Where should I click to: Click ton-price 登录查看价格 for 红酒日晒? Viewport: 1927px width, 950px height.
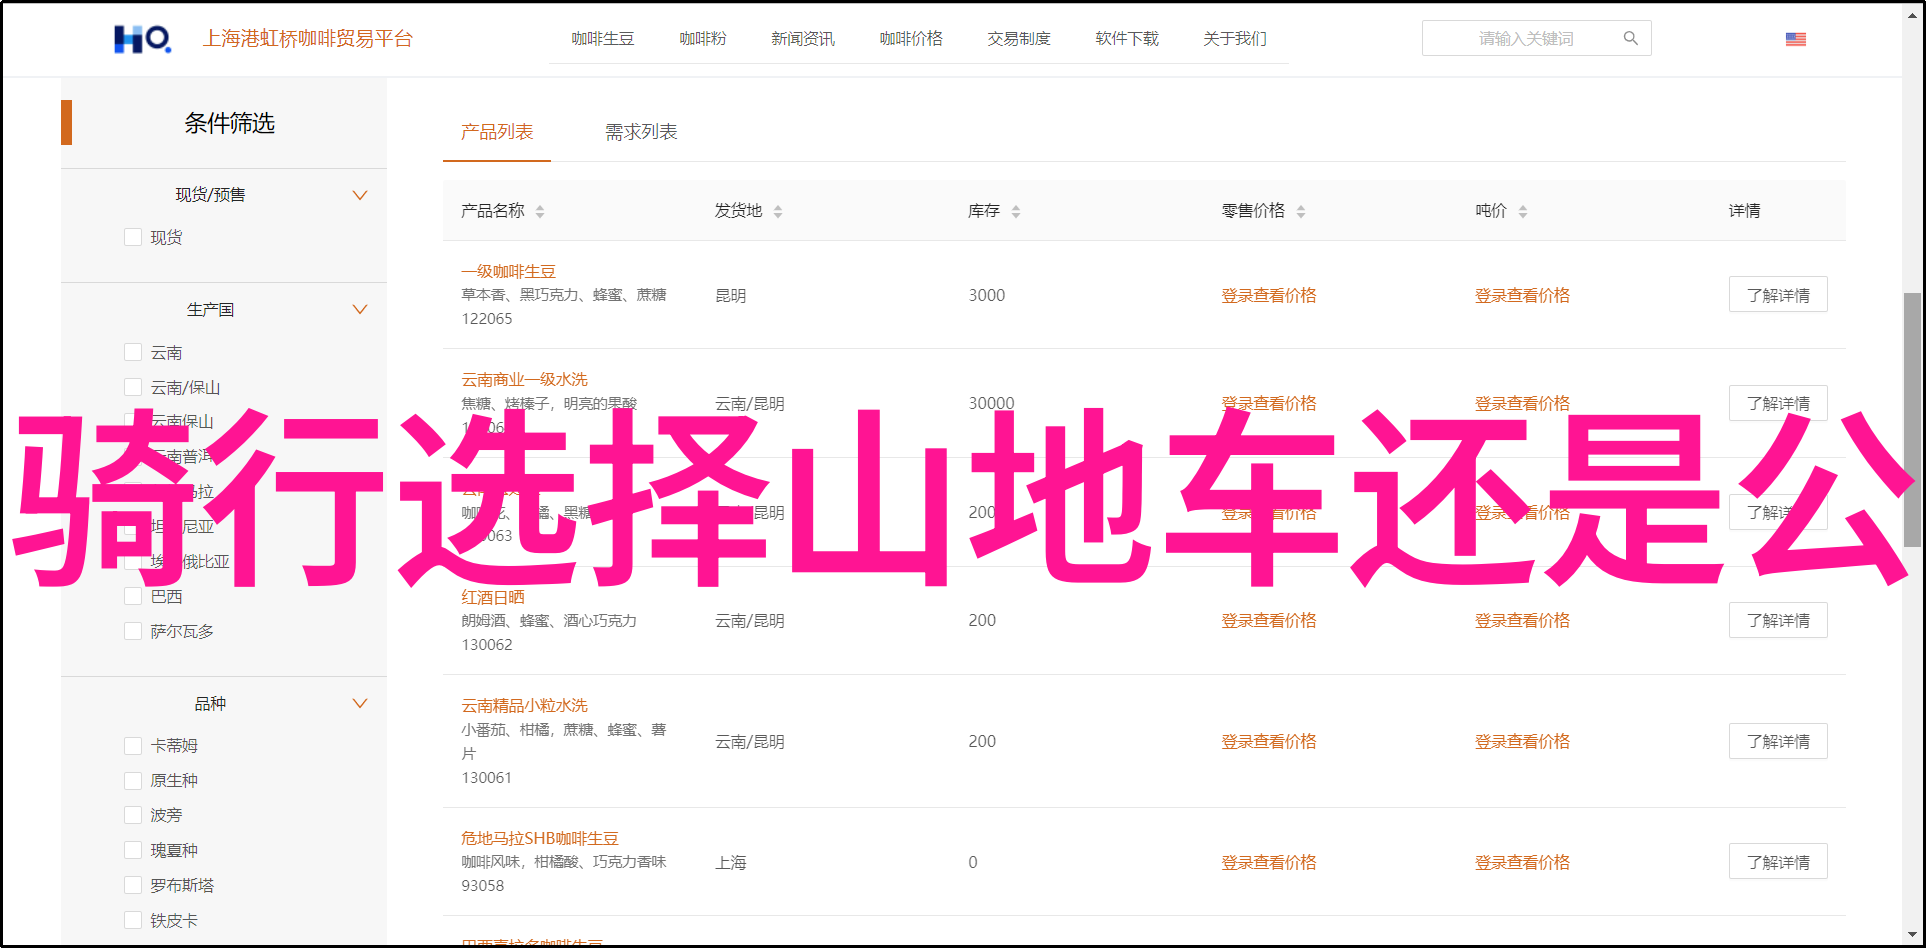1522,620
